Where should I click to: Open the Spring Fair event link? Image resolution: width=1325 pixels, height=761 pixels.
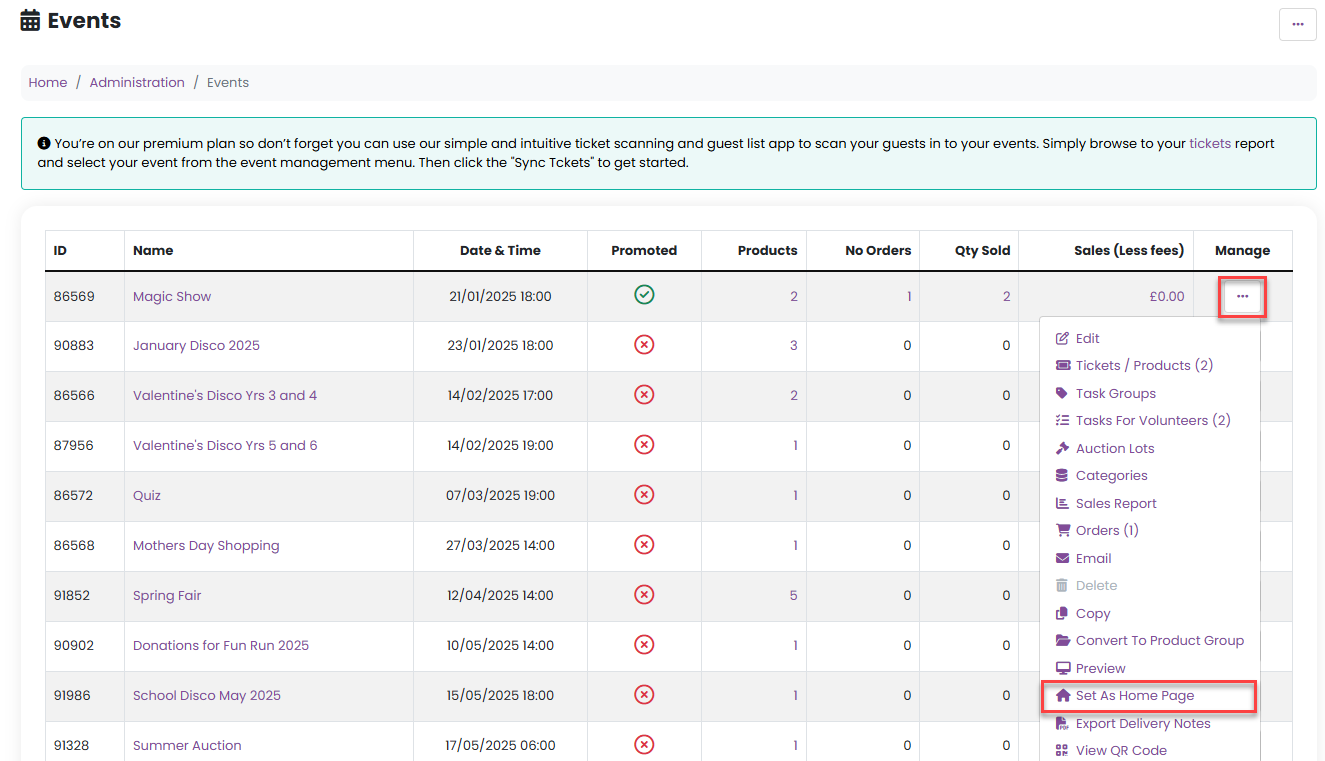167,595
